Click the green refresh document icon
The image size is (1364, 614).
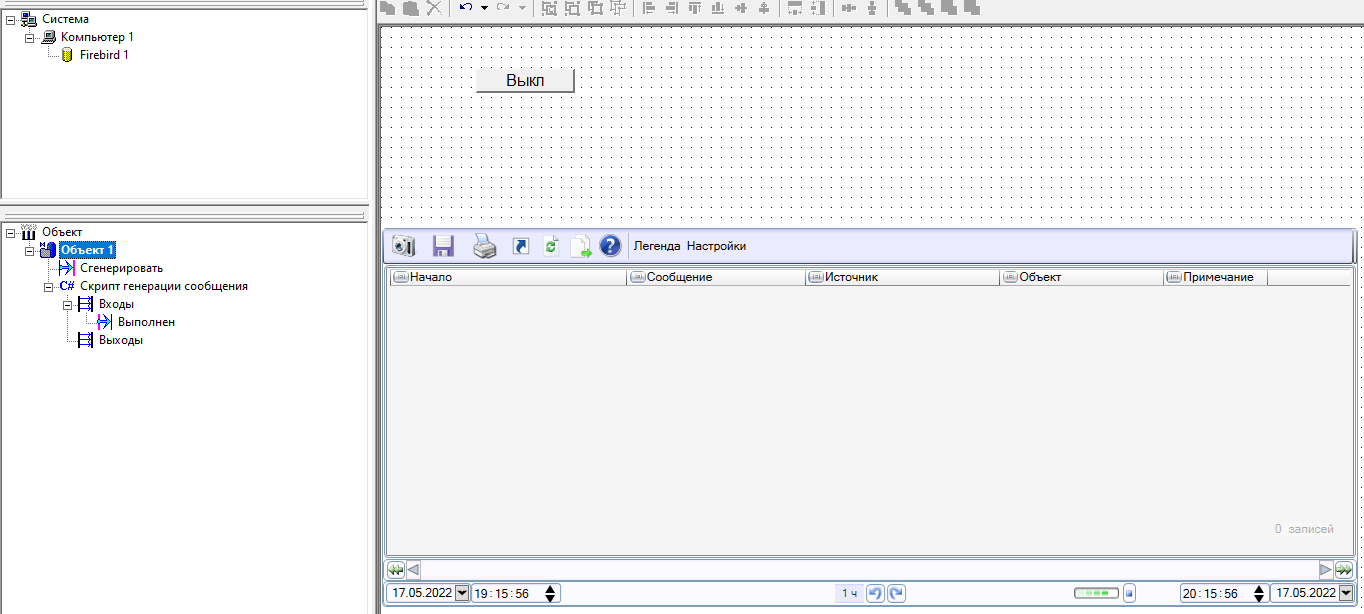tap(551, 246)
